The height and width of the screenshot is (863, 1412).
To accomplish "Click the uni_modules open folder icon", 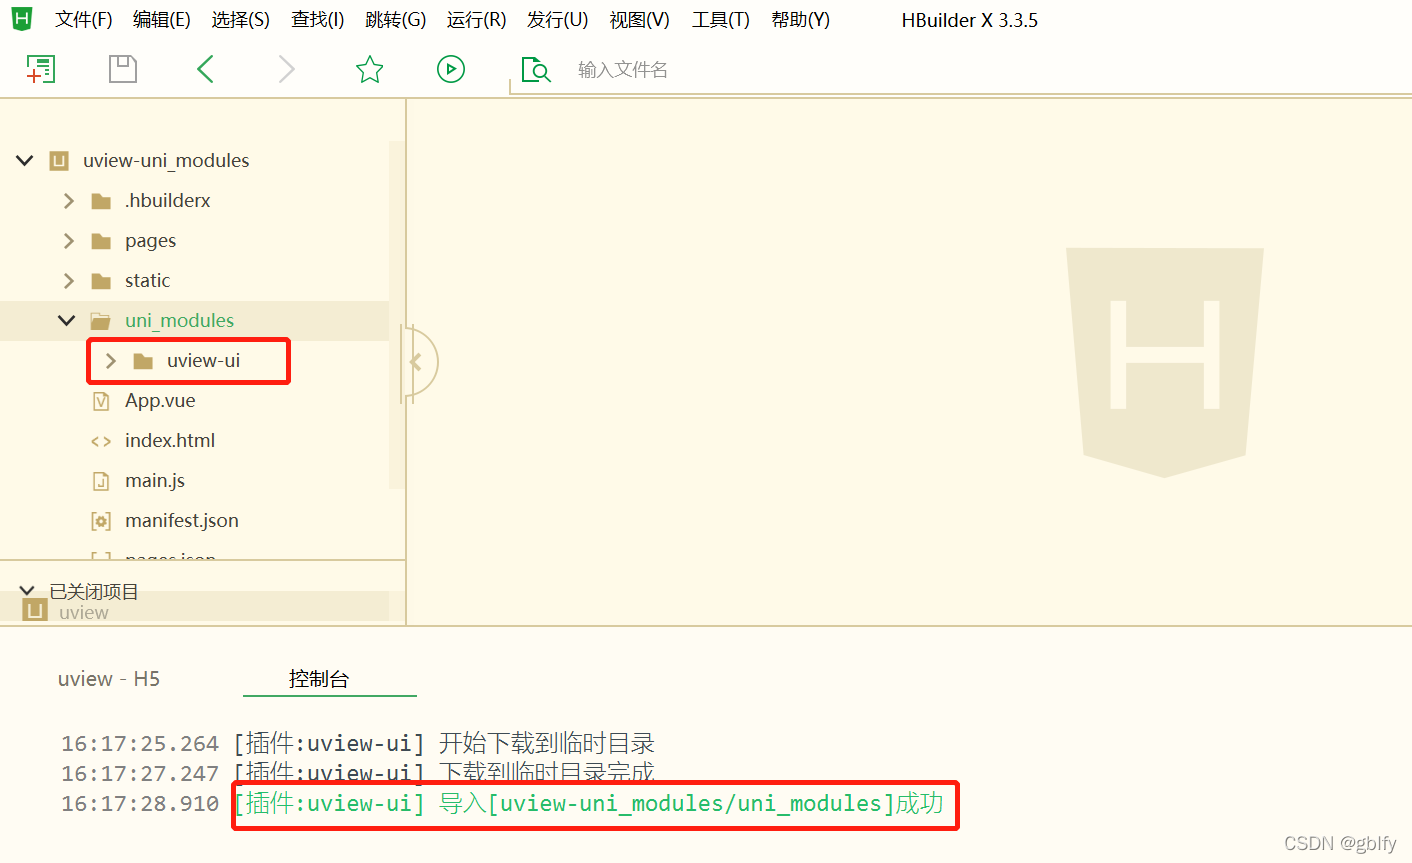I will pos(101,321).
